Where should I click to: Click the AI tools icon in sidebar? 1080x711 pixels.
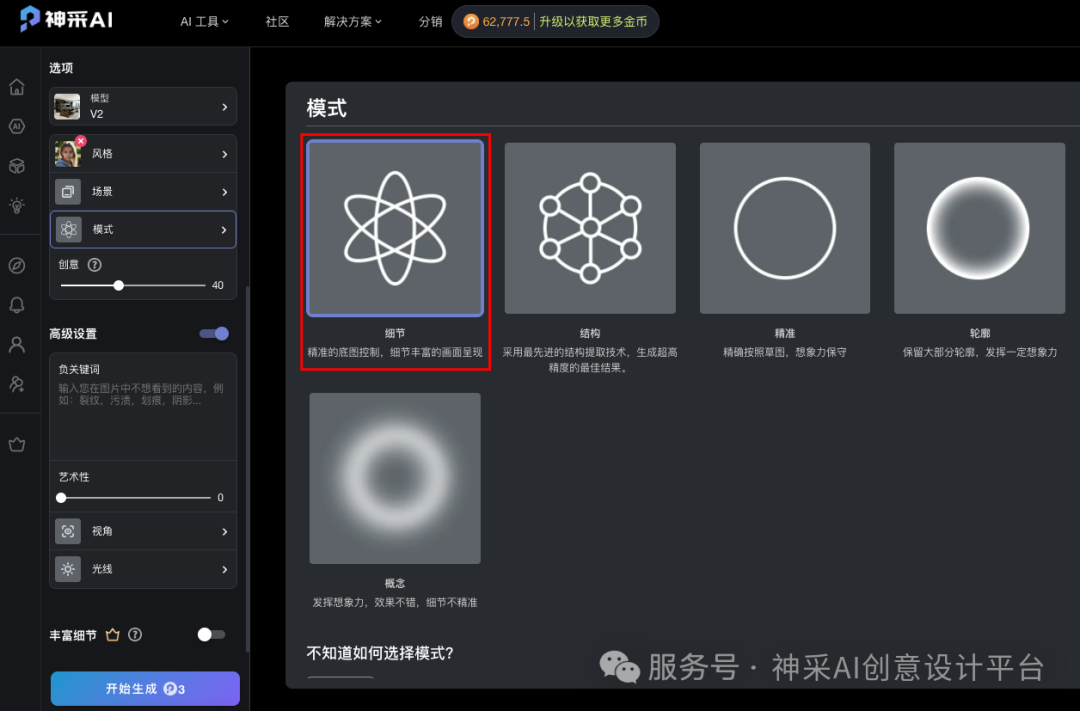click(x=18, y=127)
